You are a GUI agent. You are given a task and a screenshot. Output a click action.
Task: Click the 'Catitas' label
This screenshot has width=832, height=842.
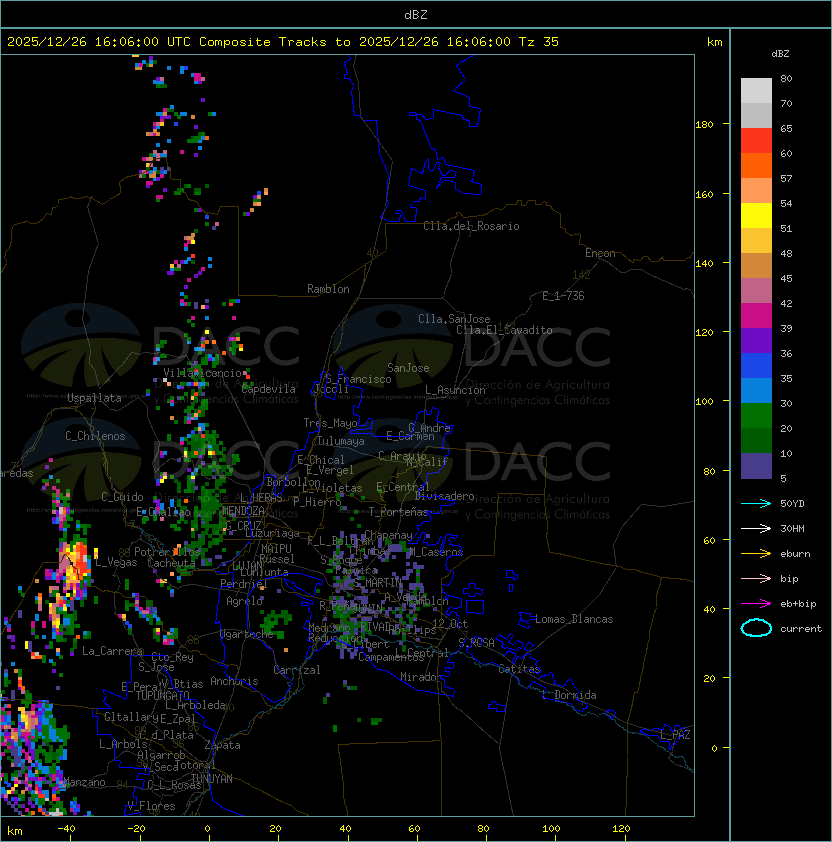point(519,669)
